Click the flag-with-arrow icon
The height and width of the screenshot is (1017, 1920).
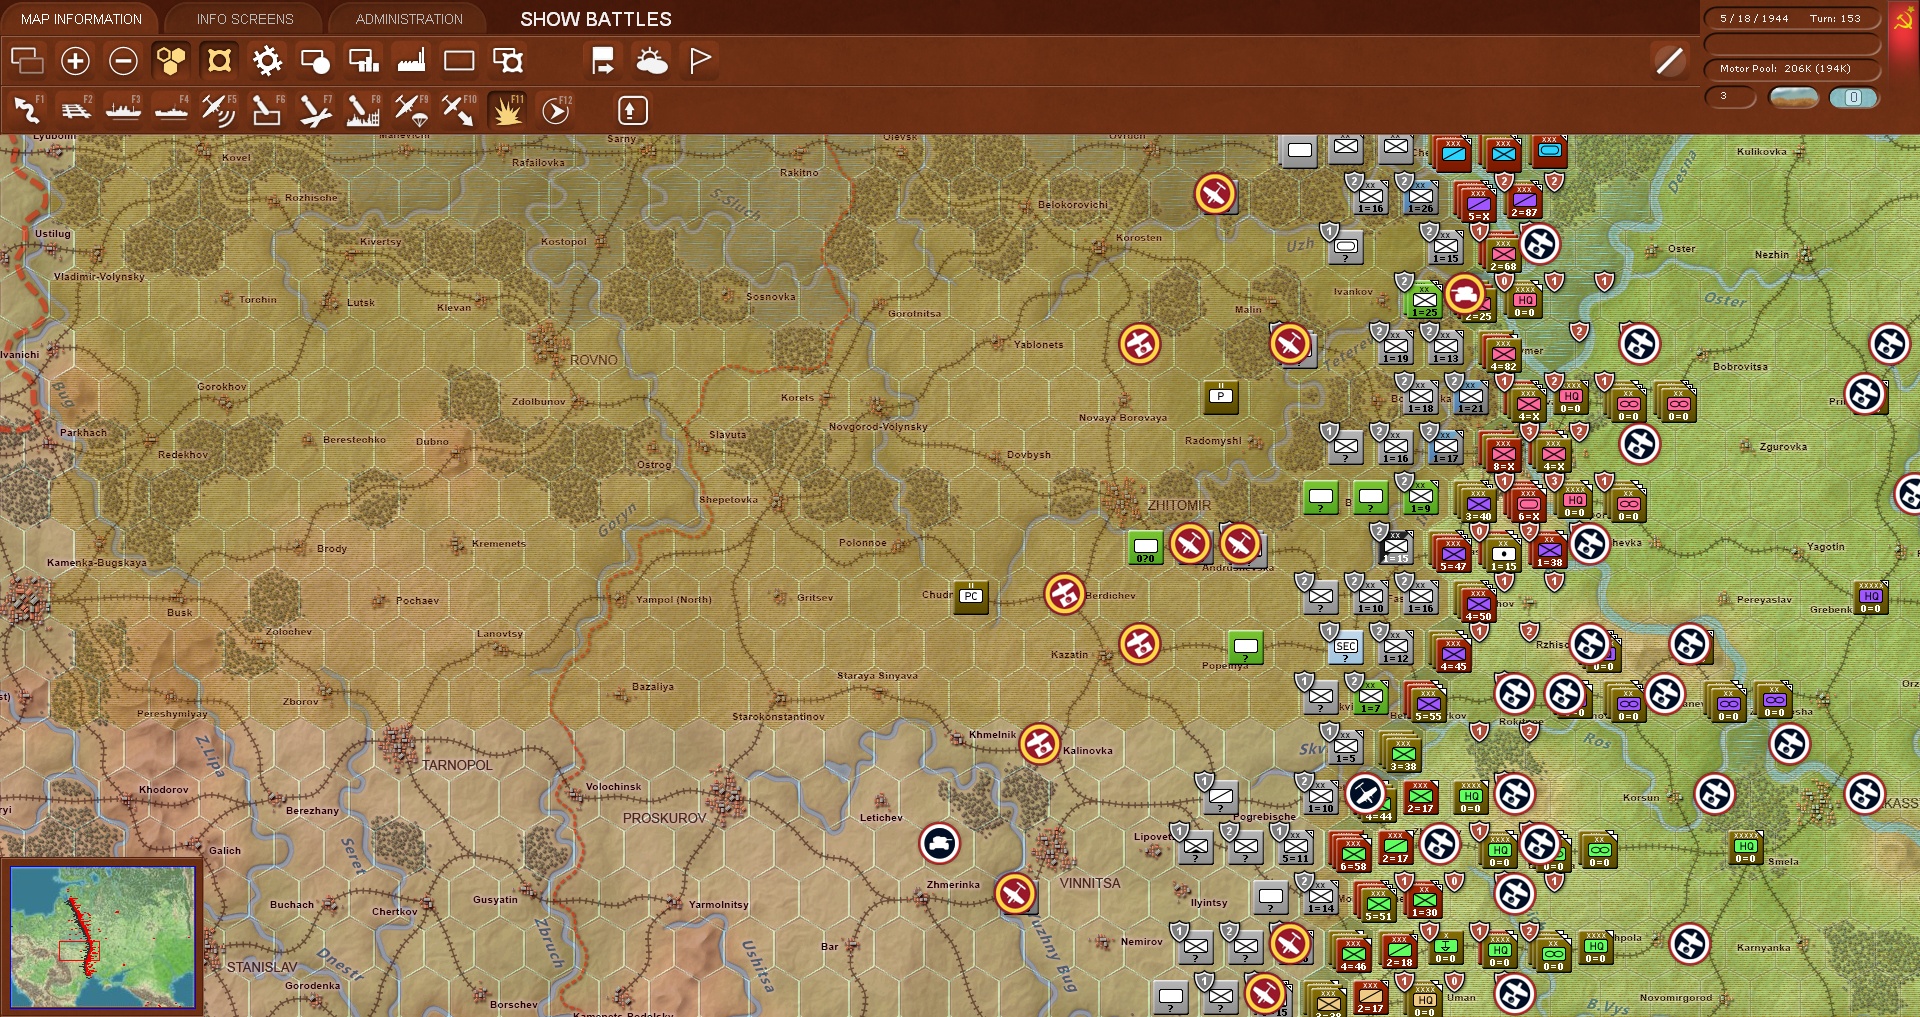click(x=603, y=61)
